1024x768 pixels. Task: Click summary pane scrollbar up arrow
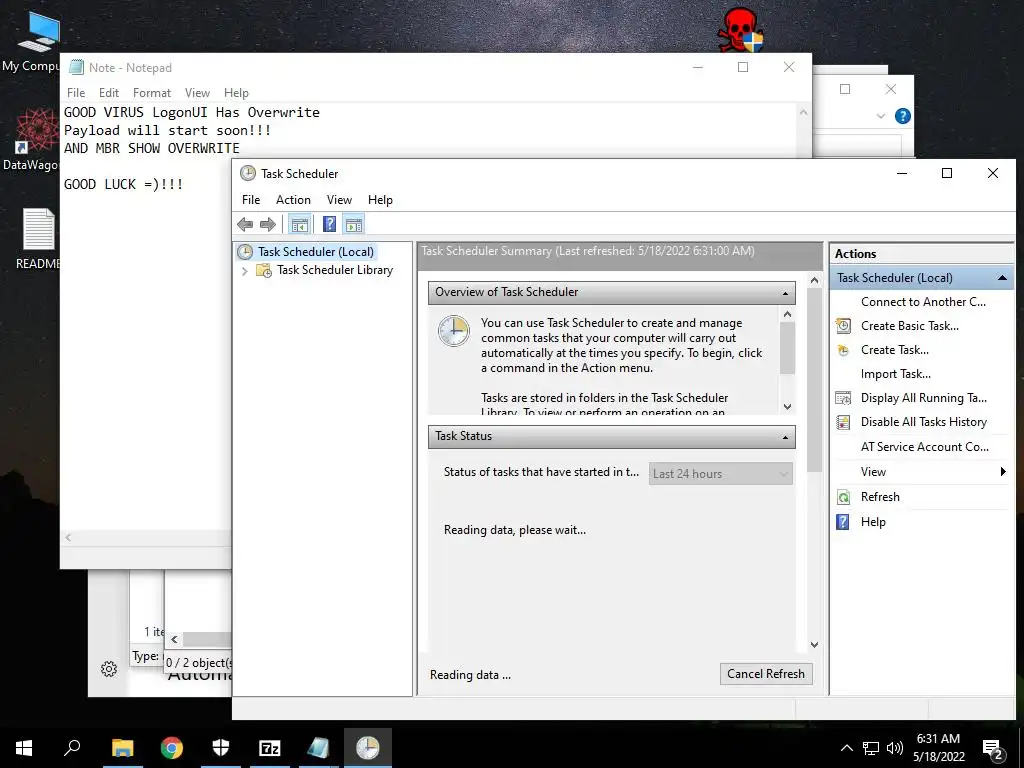point(814,280)
